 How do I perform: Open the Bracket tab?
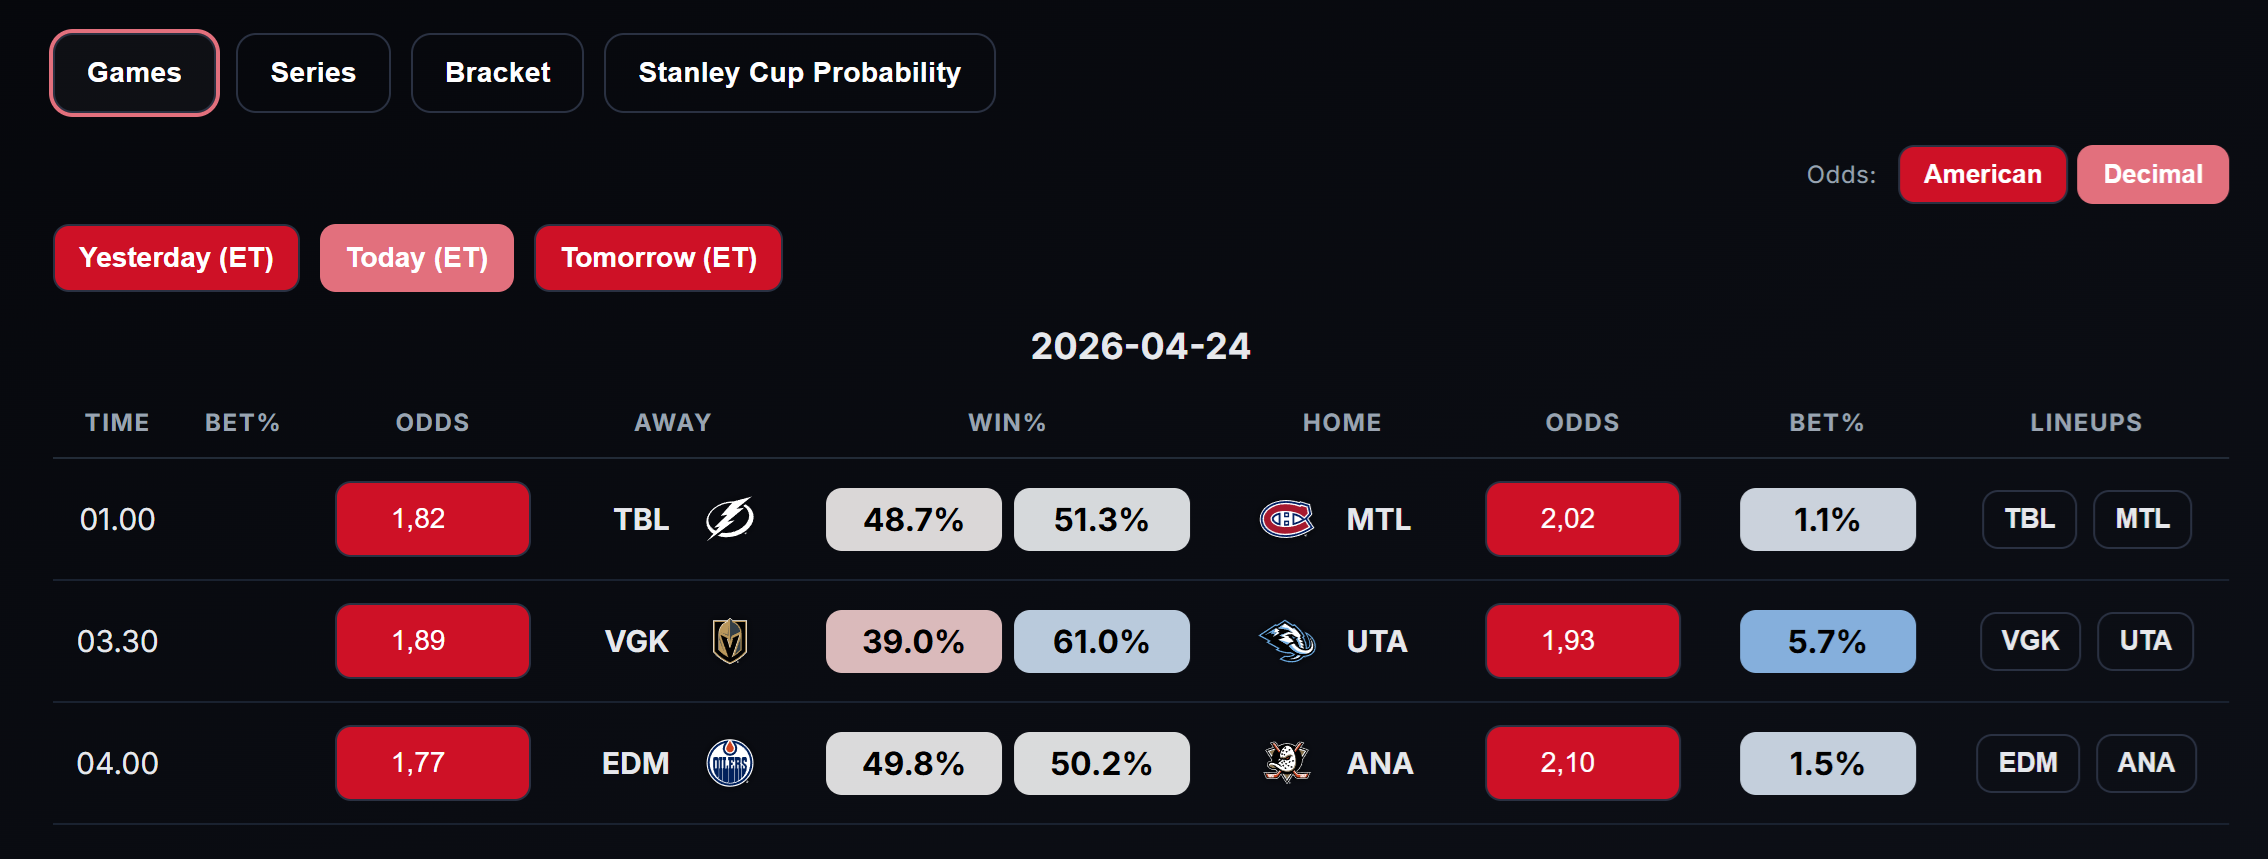click(497, 73)
